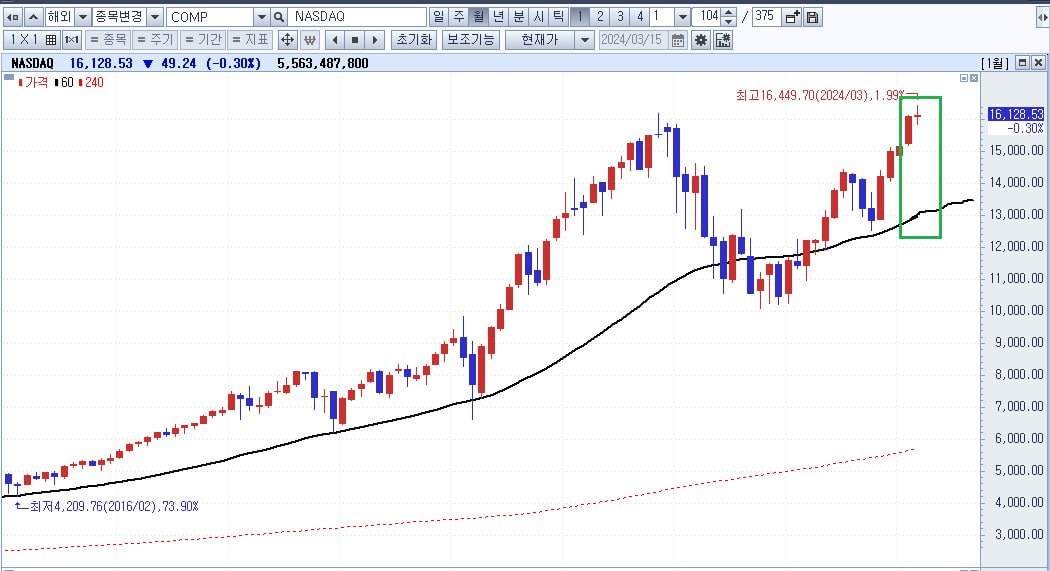Screen dimensions: 1050x571
Task: Click the NASDAQ index name in header
Action: (x=32, y=64)
